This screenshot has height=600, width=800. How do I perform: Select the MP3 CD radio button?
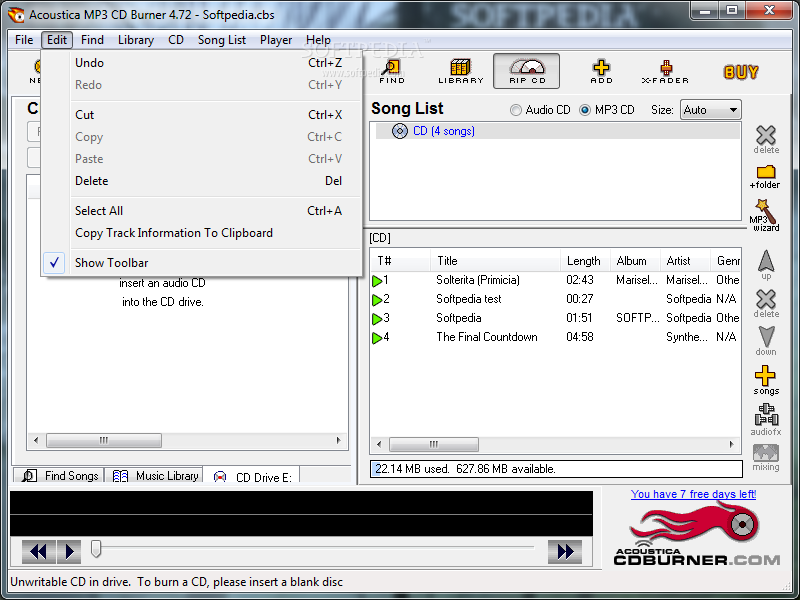point(585,110)
